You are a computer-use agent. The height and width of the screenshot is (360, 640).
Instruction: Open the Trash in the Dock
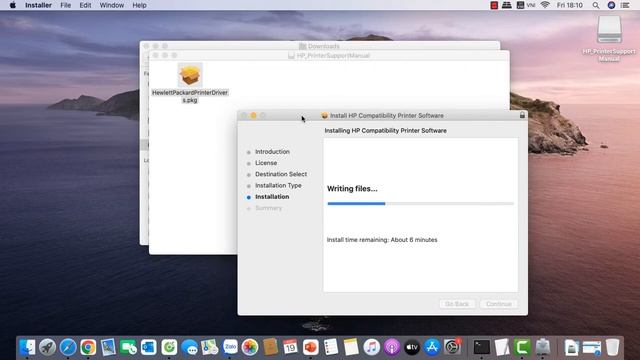[612, 347]
